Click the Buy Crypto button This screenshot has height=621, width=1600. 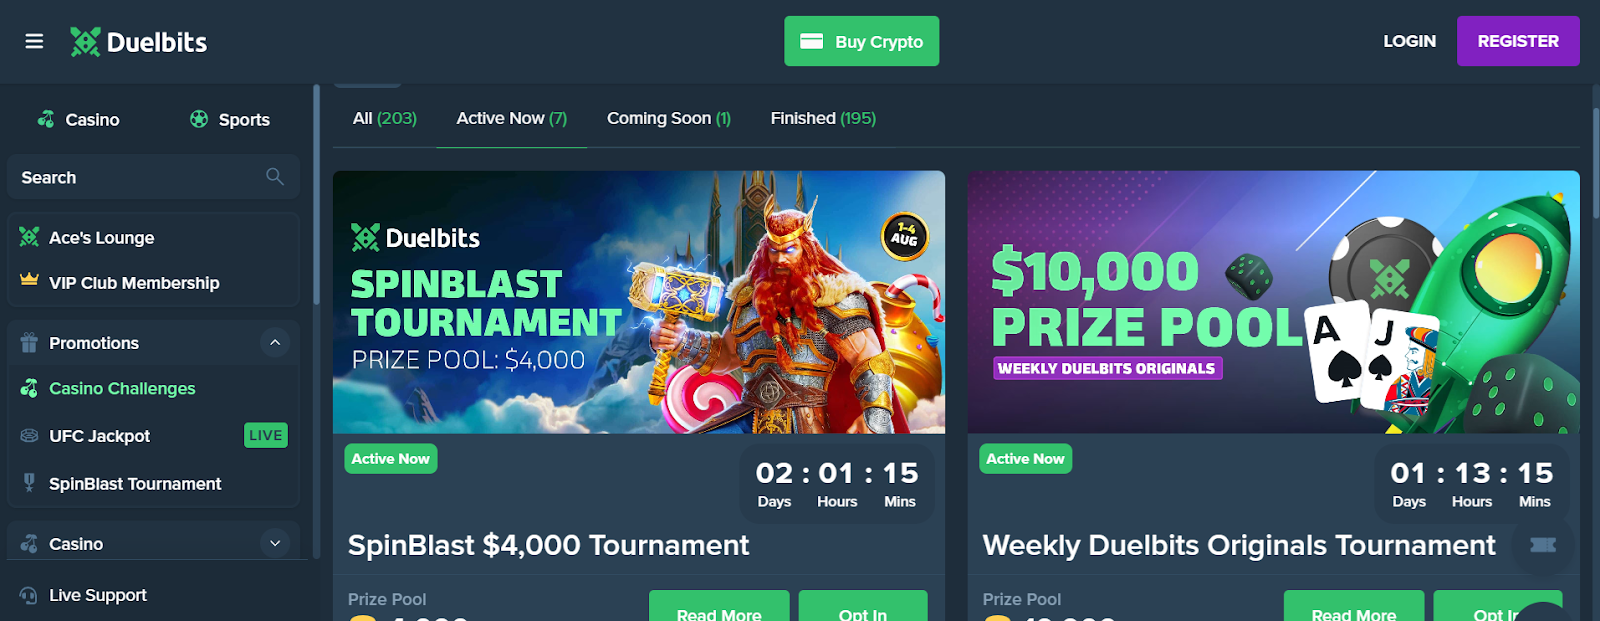click(x=861, y=41)
